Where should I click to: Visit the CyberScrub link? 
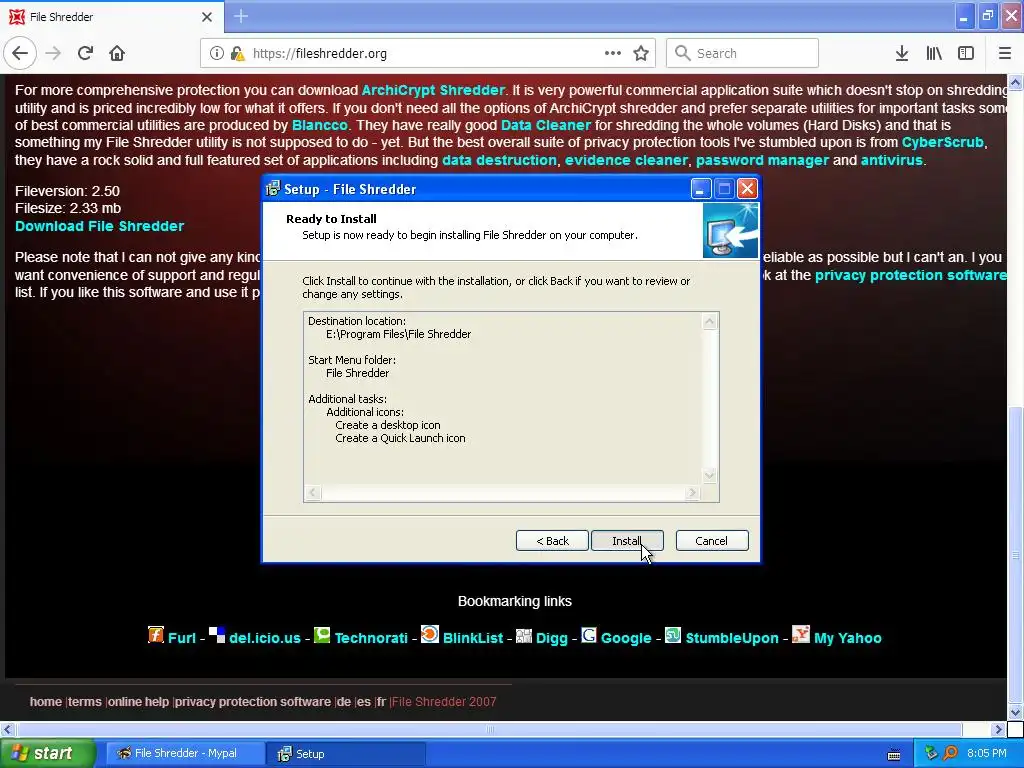click(x=942, y=142)
